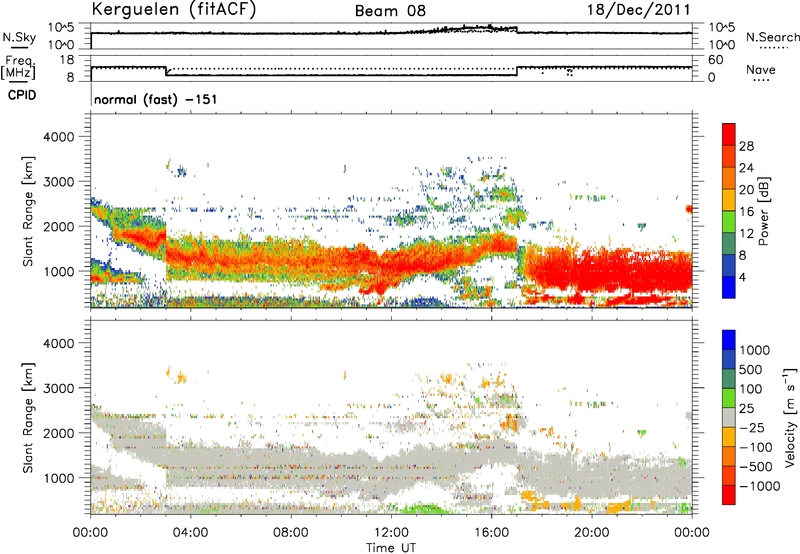Click the 'Kerguelen (fitACF)' title text
Screen dimensions: 800x554
click(173, 10)
